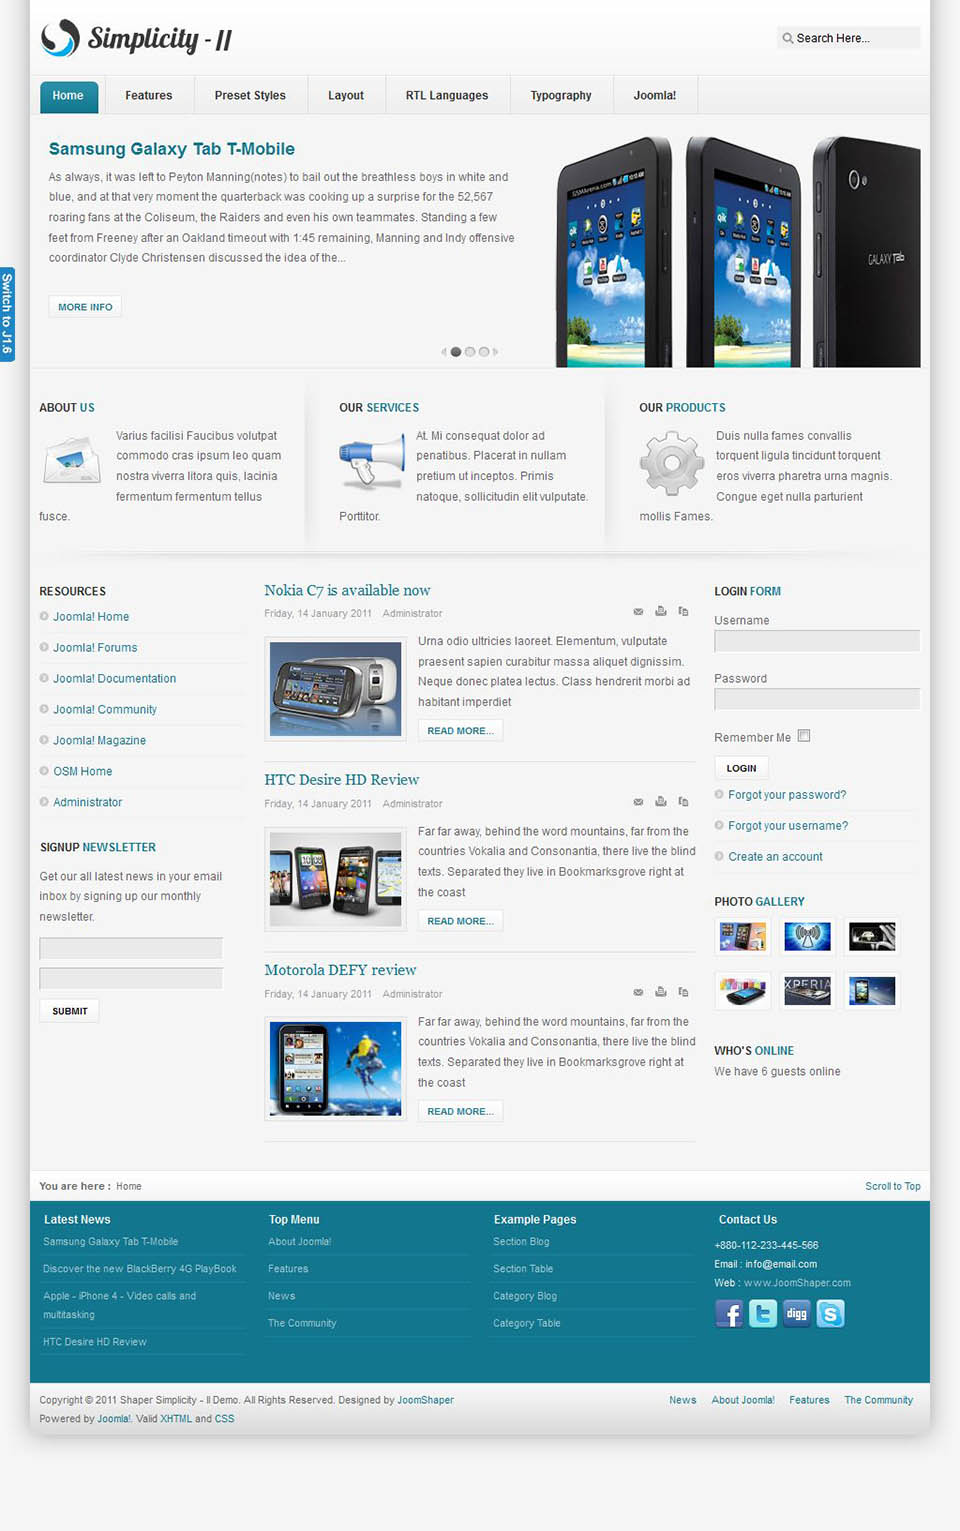960x1531 pixels.
Task: Click the Username input field
Action: [817, 641]
